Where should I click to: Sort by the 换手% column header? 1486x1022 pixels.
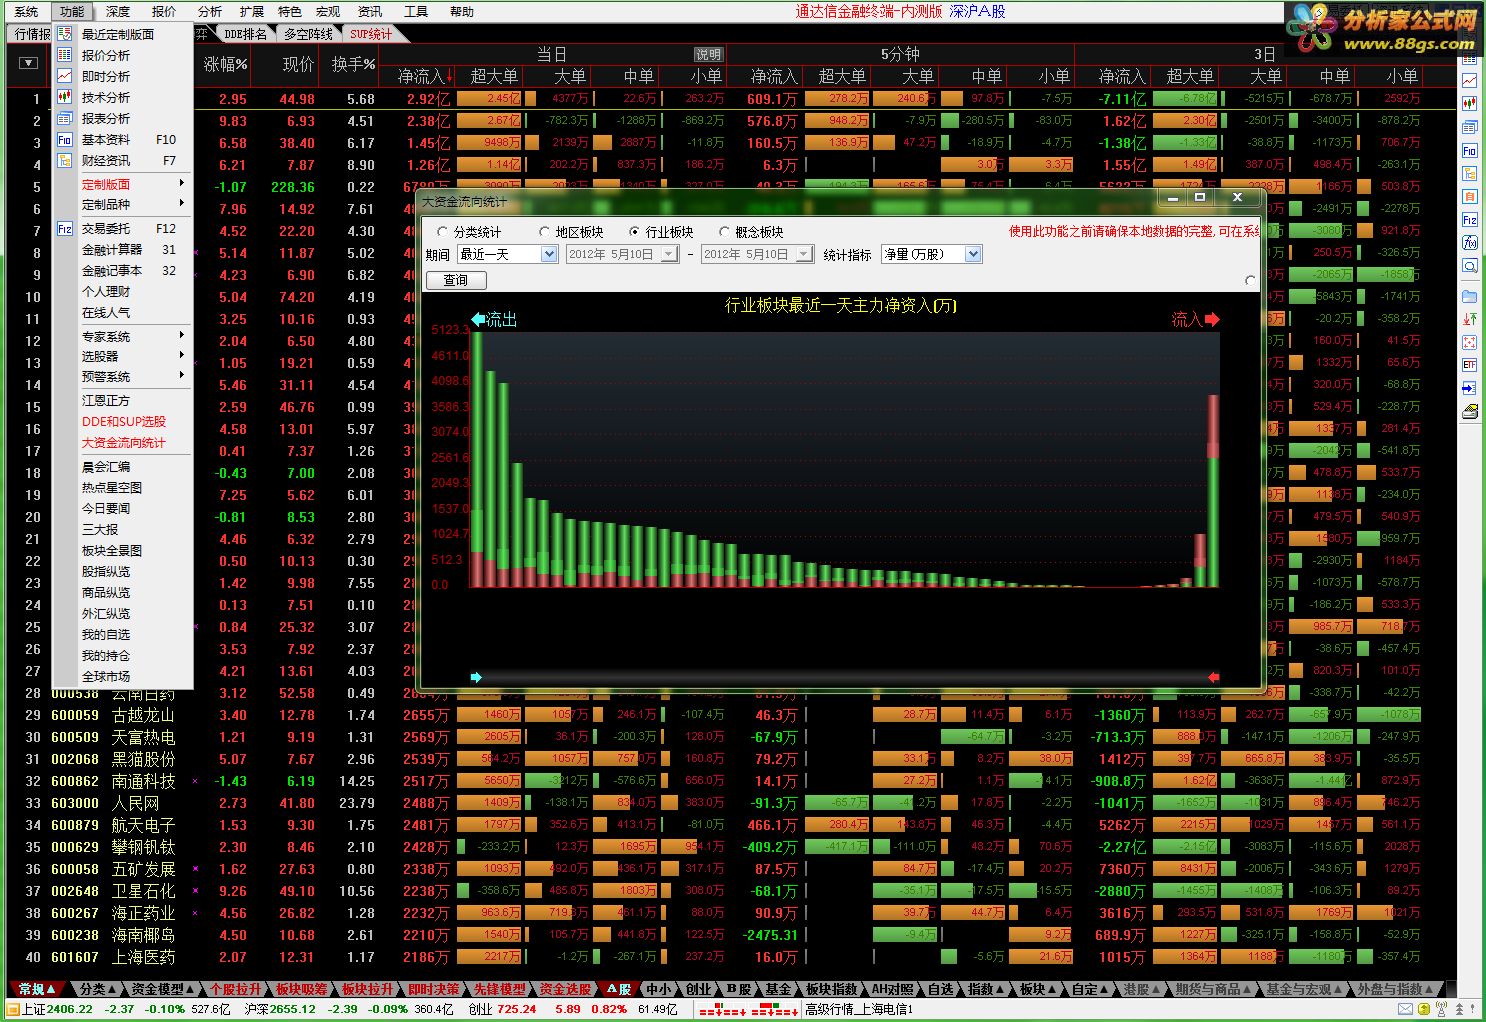point(354,64)
